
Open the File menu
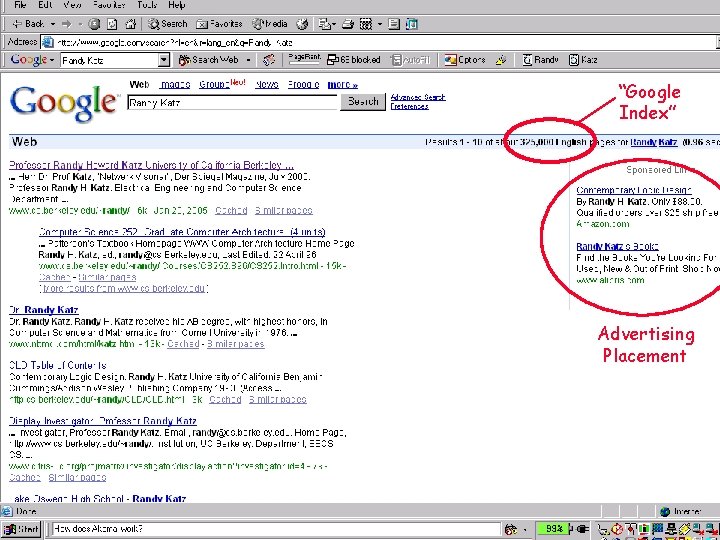tap(20, 5)
